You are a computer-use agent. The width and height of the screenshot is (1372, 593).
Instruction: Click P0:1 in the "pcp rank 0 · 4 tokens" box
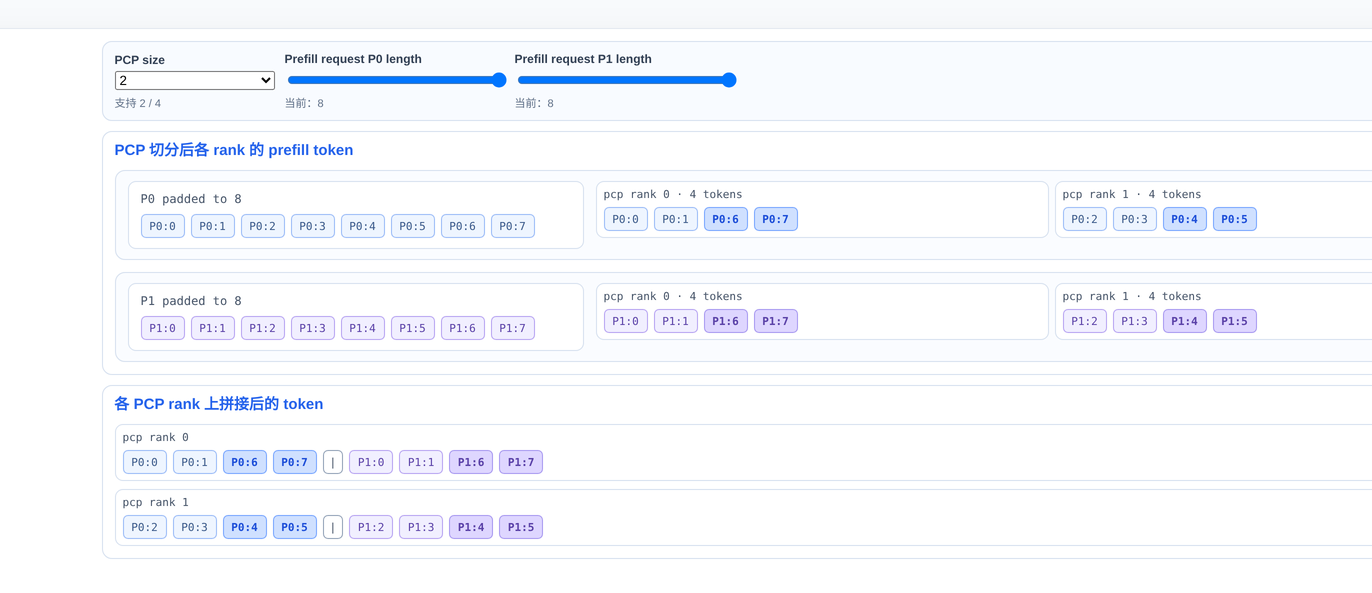(x=676, y=219)
